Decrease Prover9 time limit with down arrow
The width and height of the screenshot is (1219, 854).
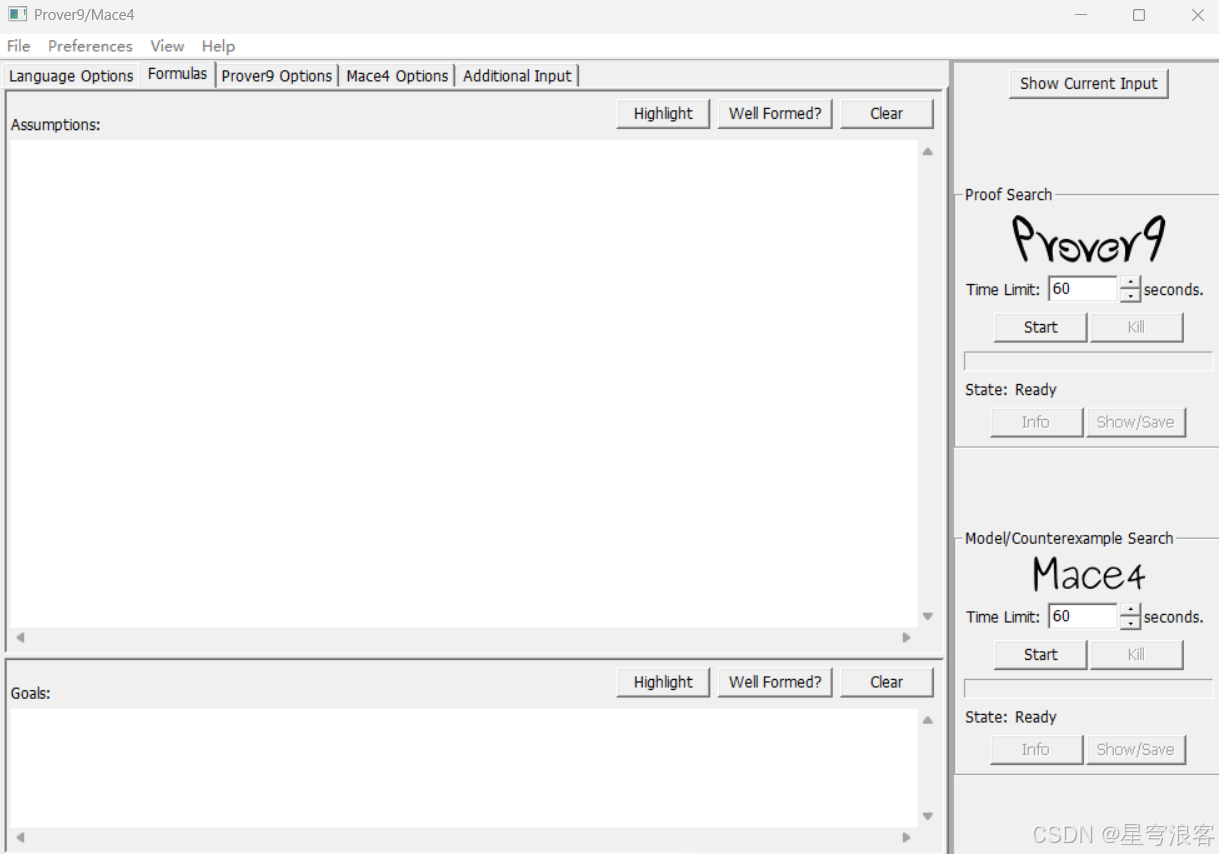coord(1130,296)
